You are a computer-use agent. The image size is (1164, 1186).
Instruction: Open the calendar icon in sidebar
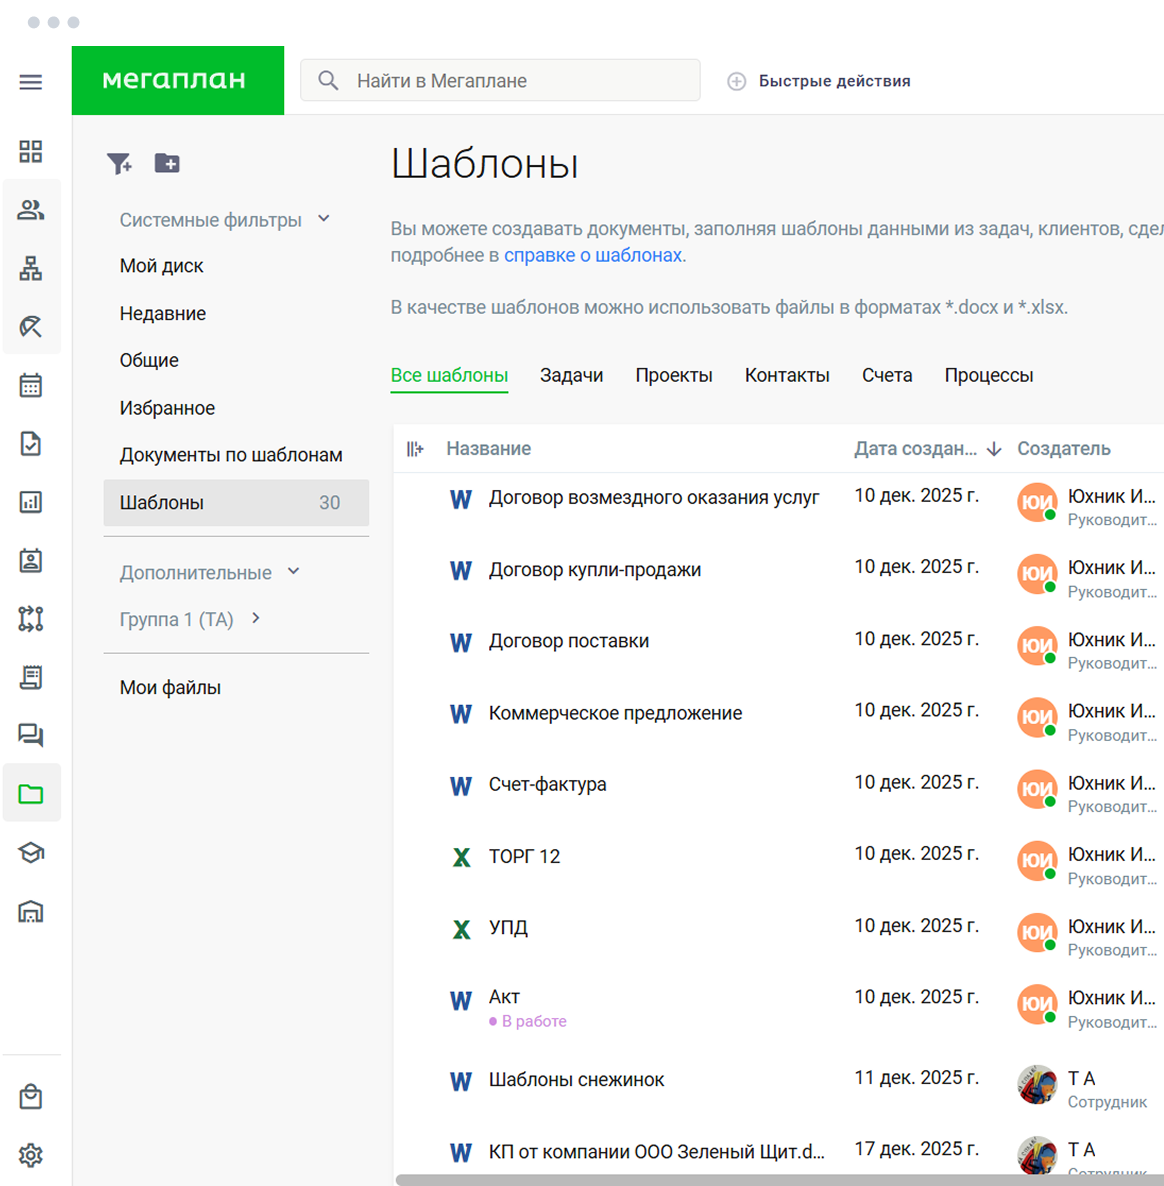click(30, 385)
